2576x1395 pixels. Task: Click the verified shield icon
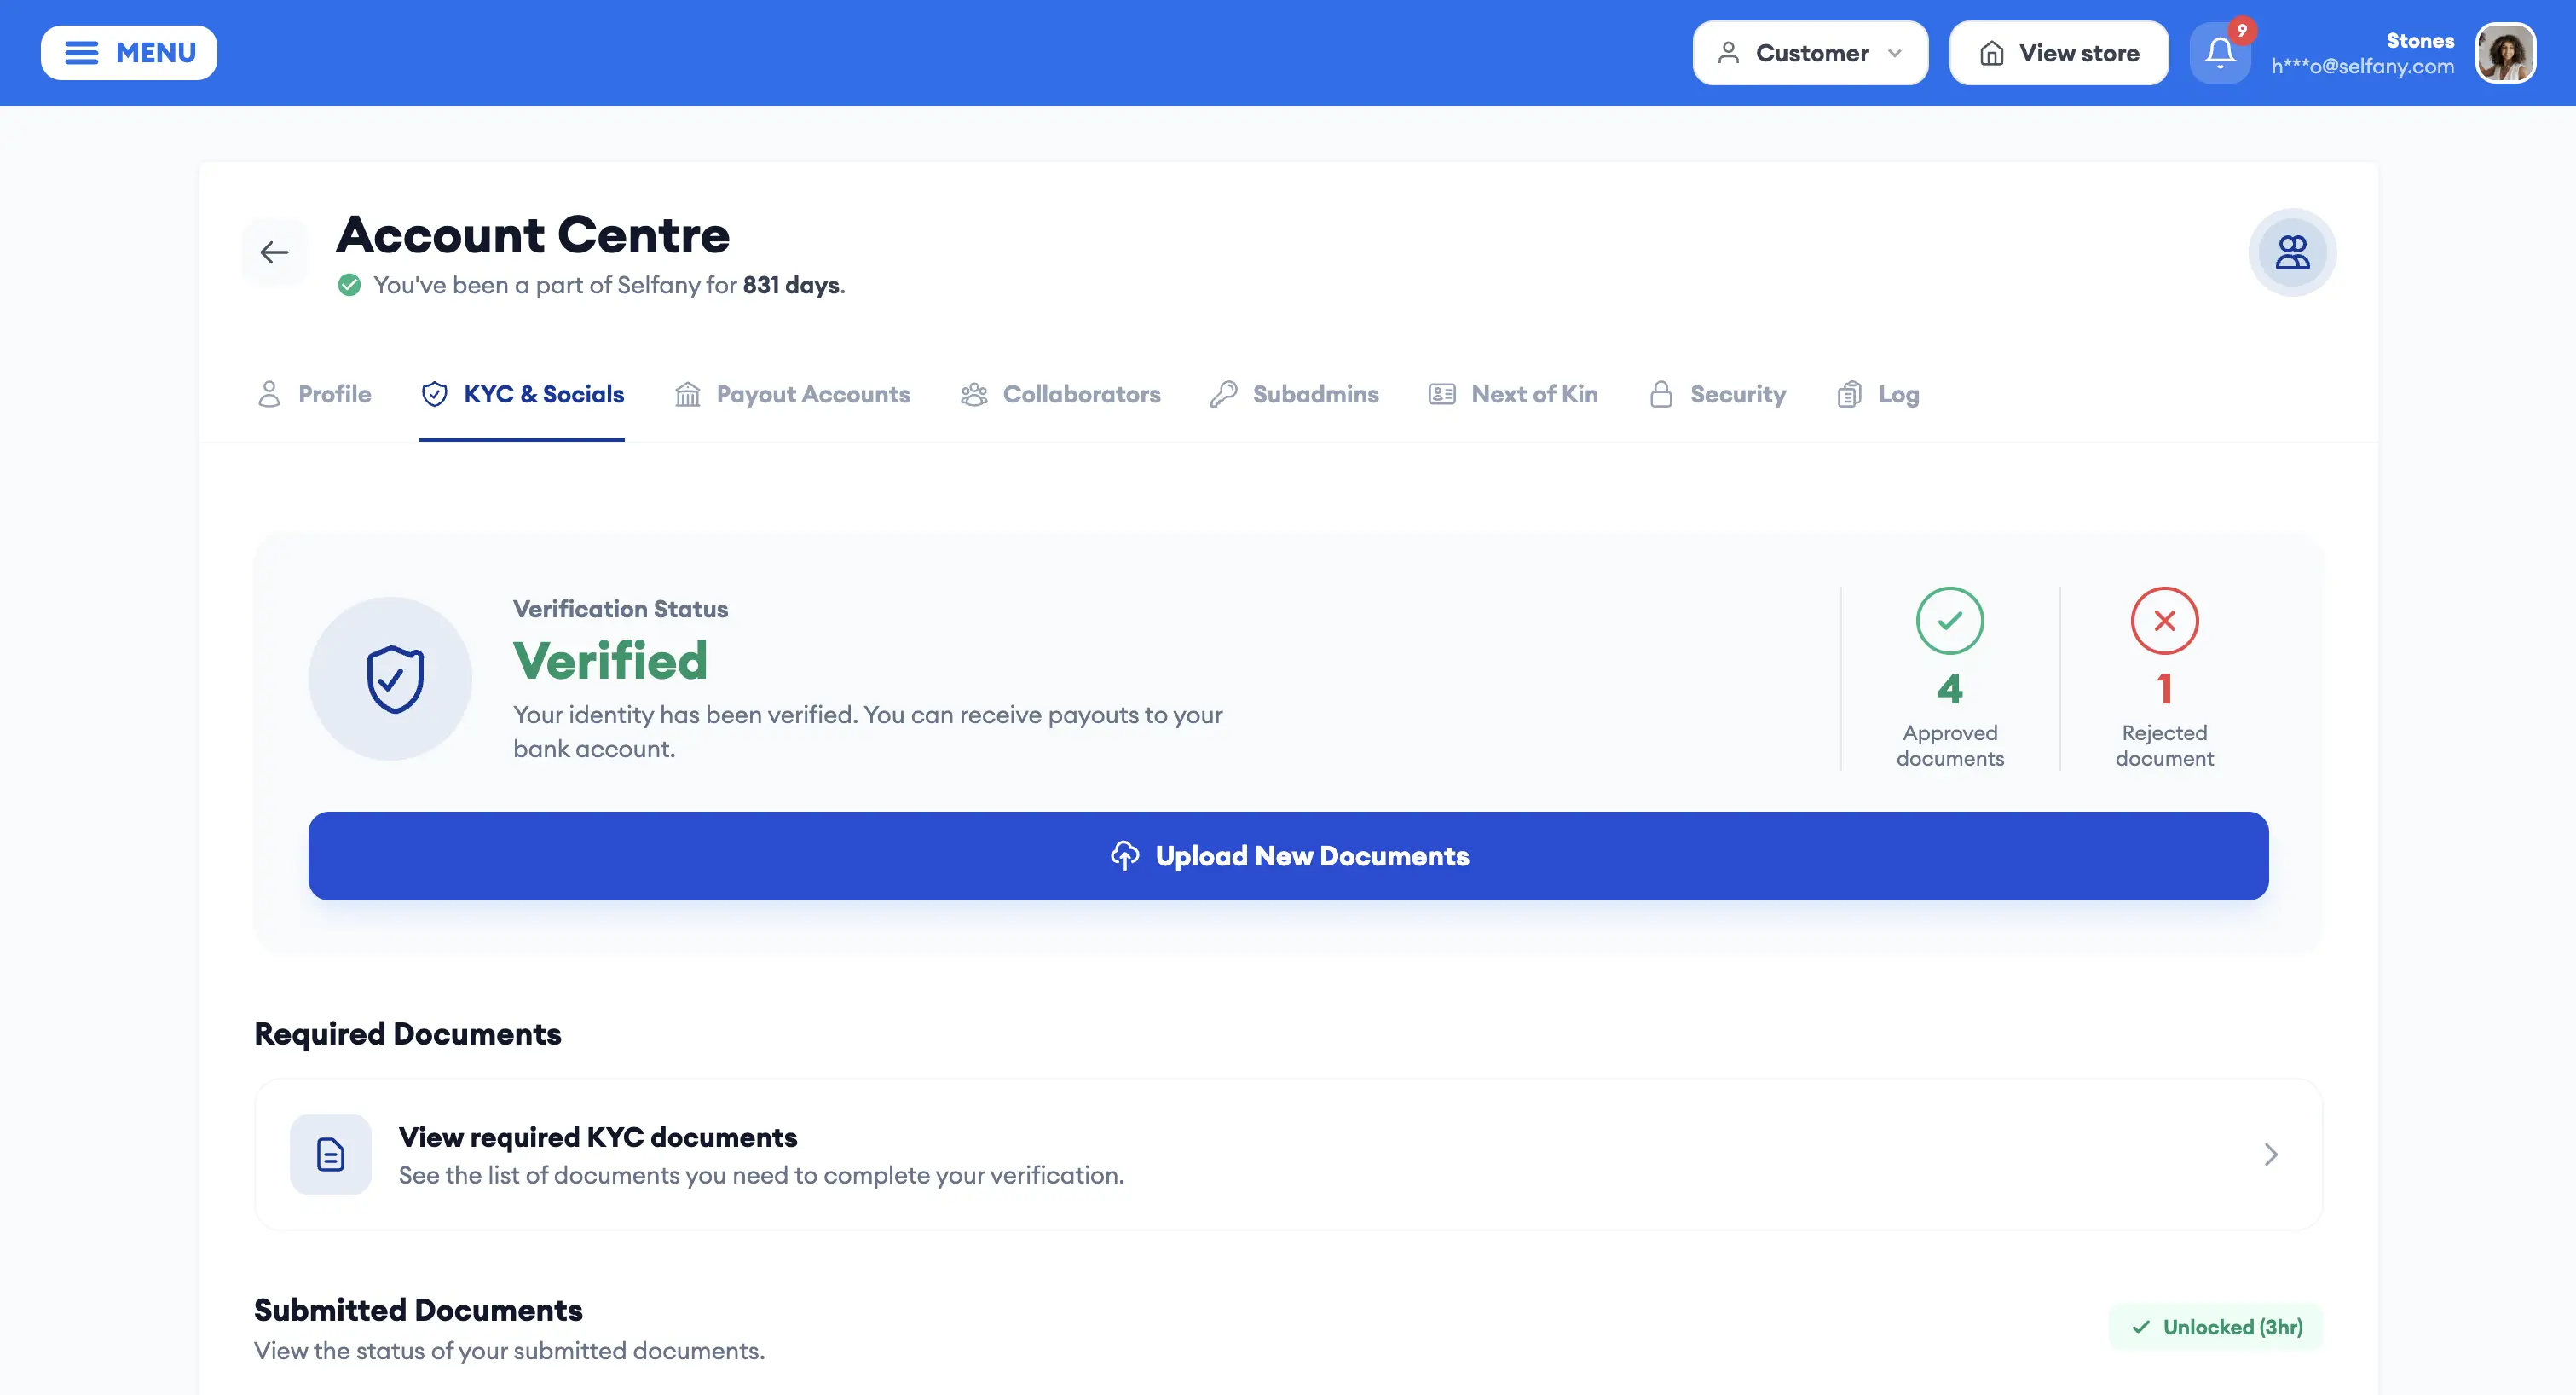pyautogui.click(x=391, y=679)
